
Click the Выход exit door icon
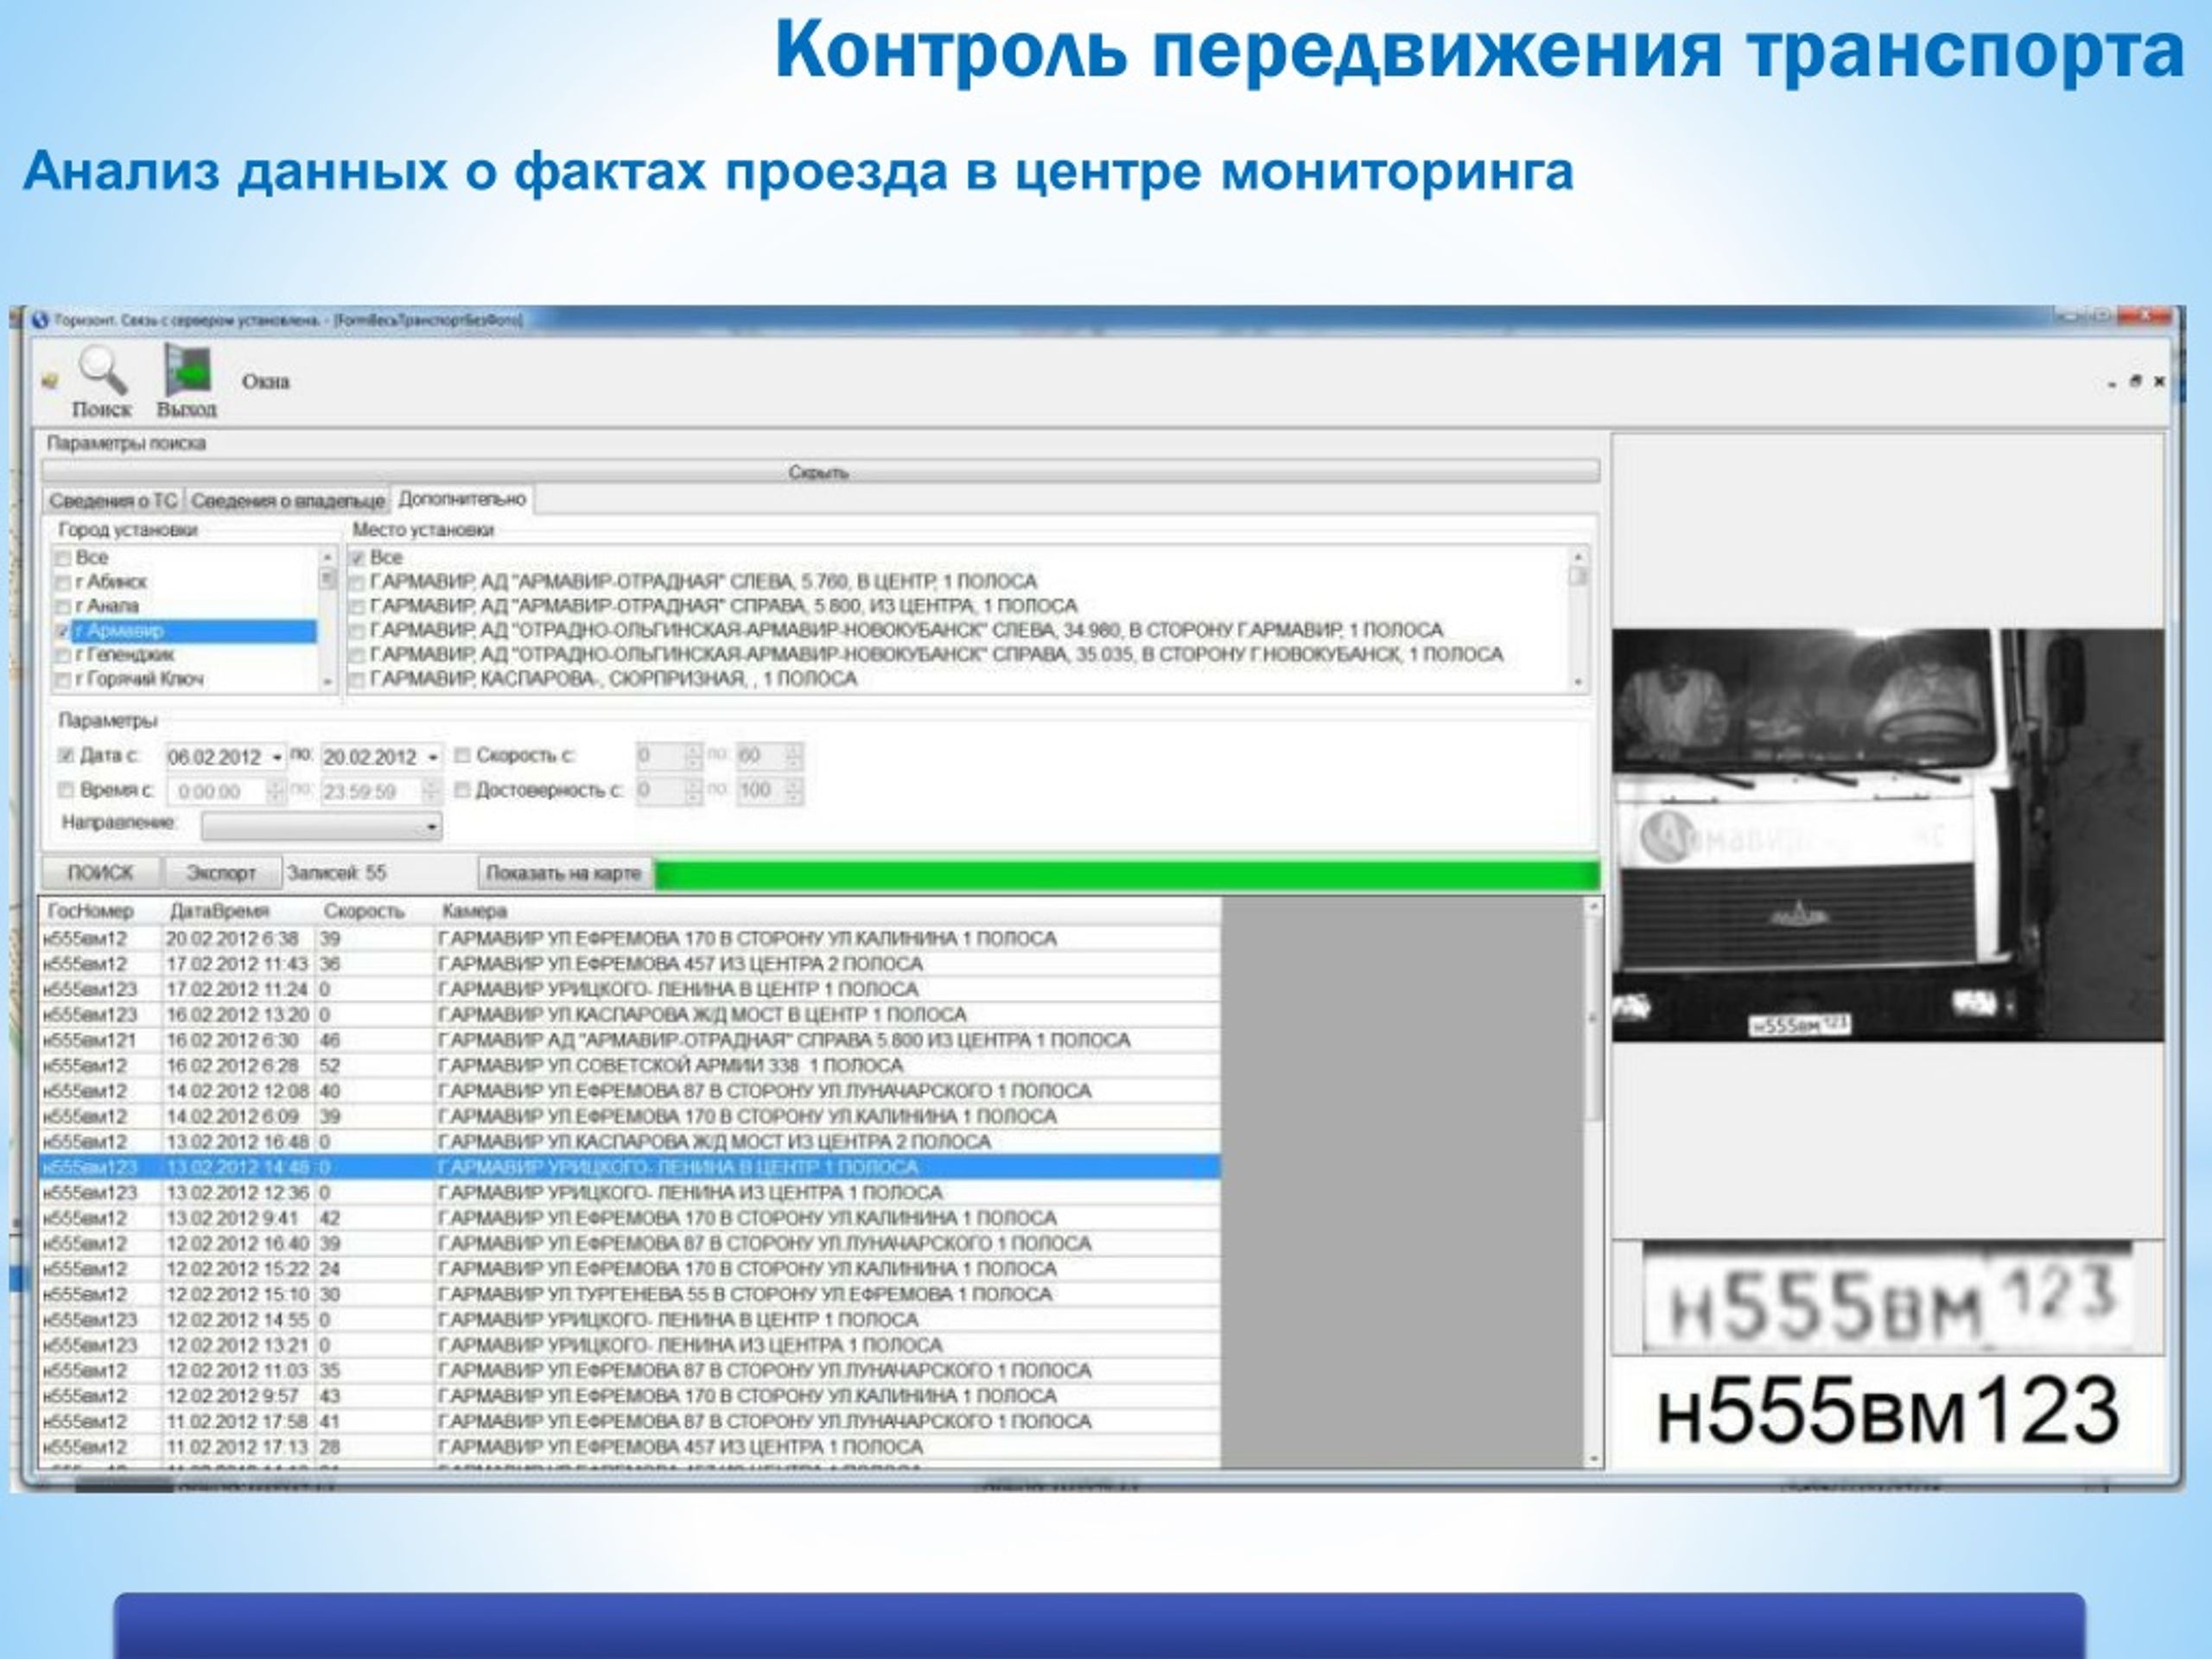tap(187, 371)
